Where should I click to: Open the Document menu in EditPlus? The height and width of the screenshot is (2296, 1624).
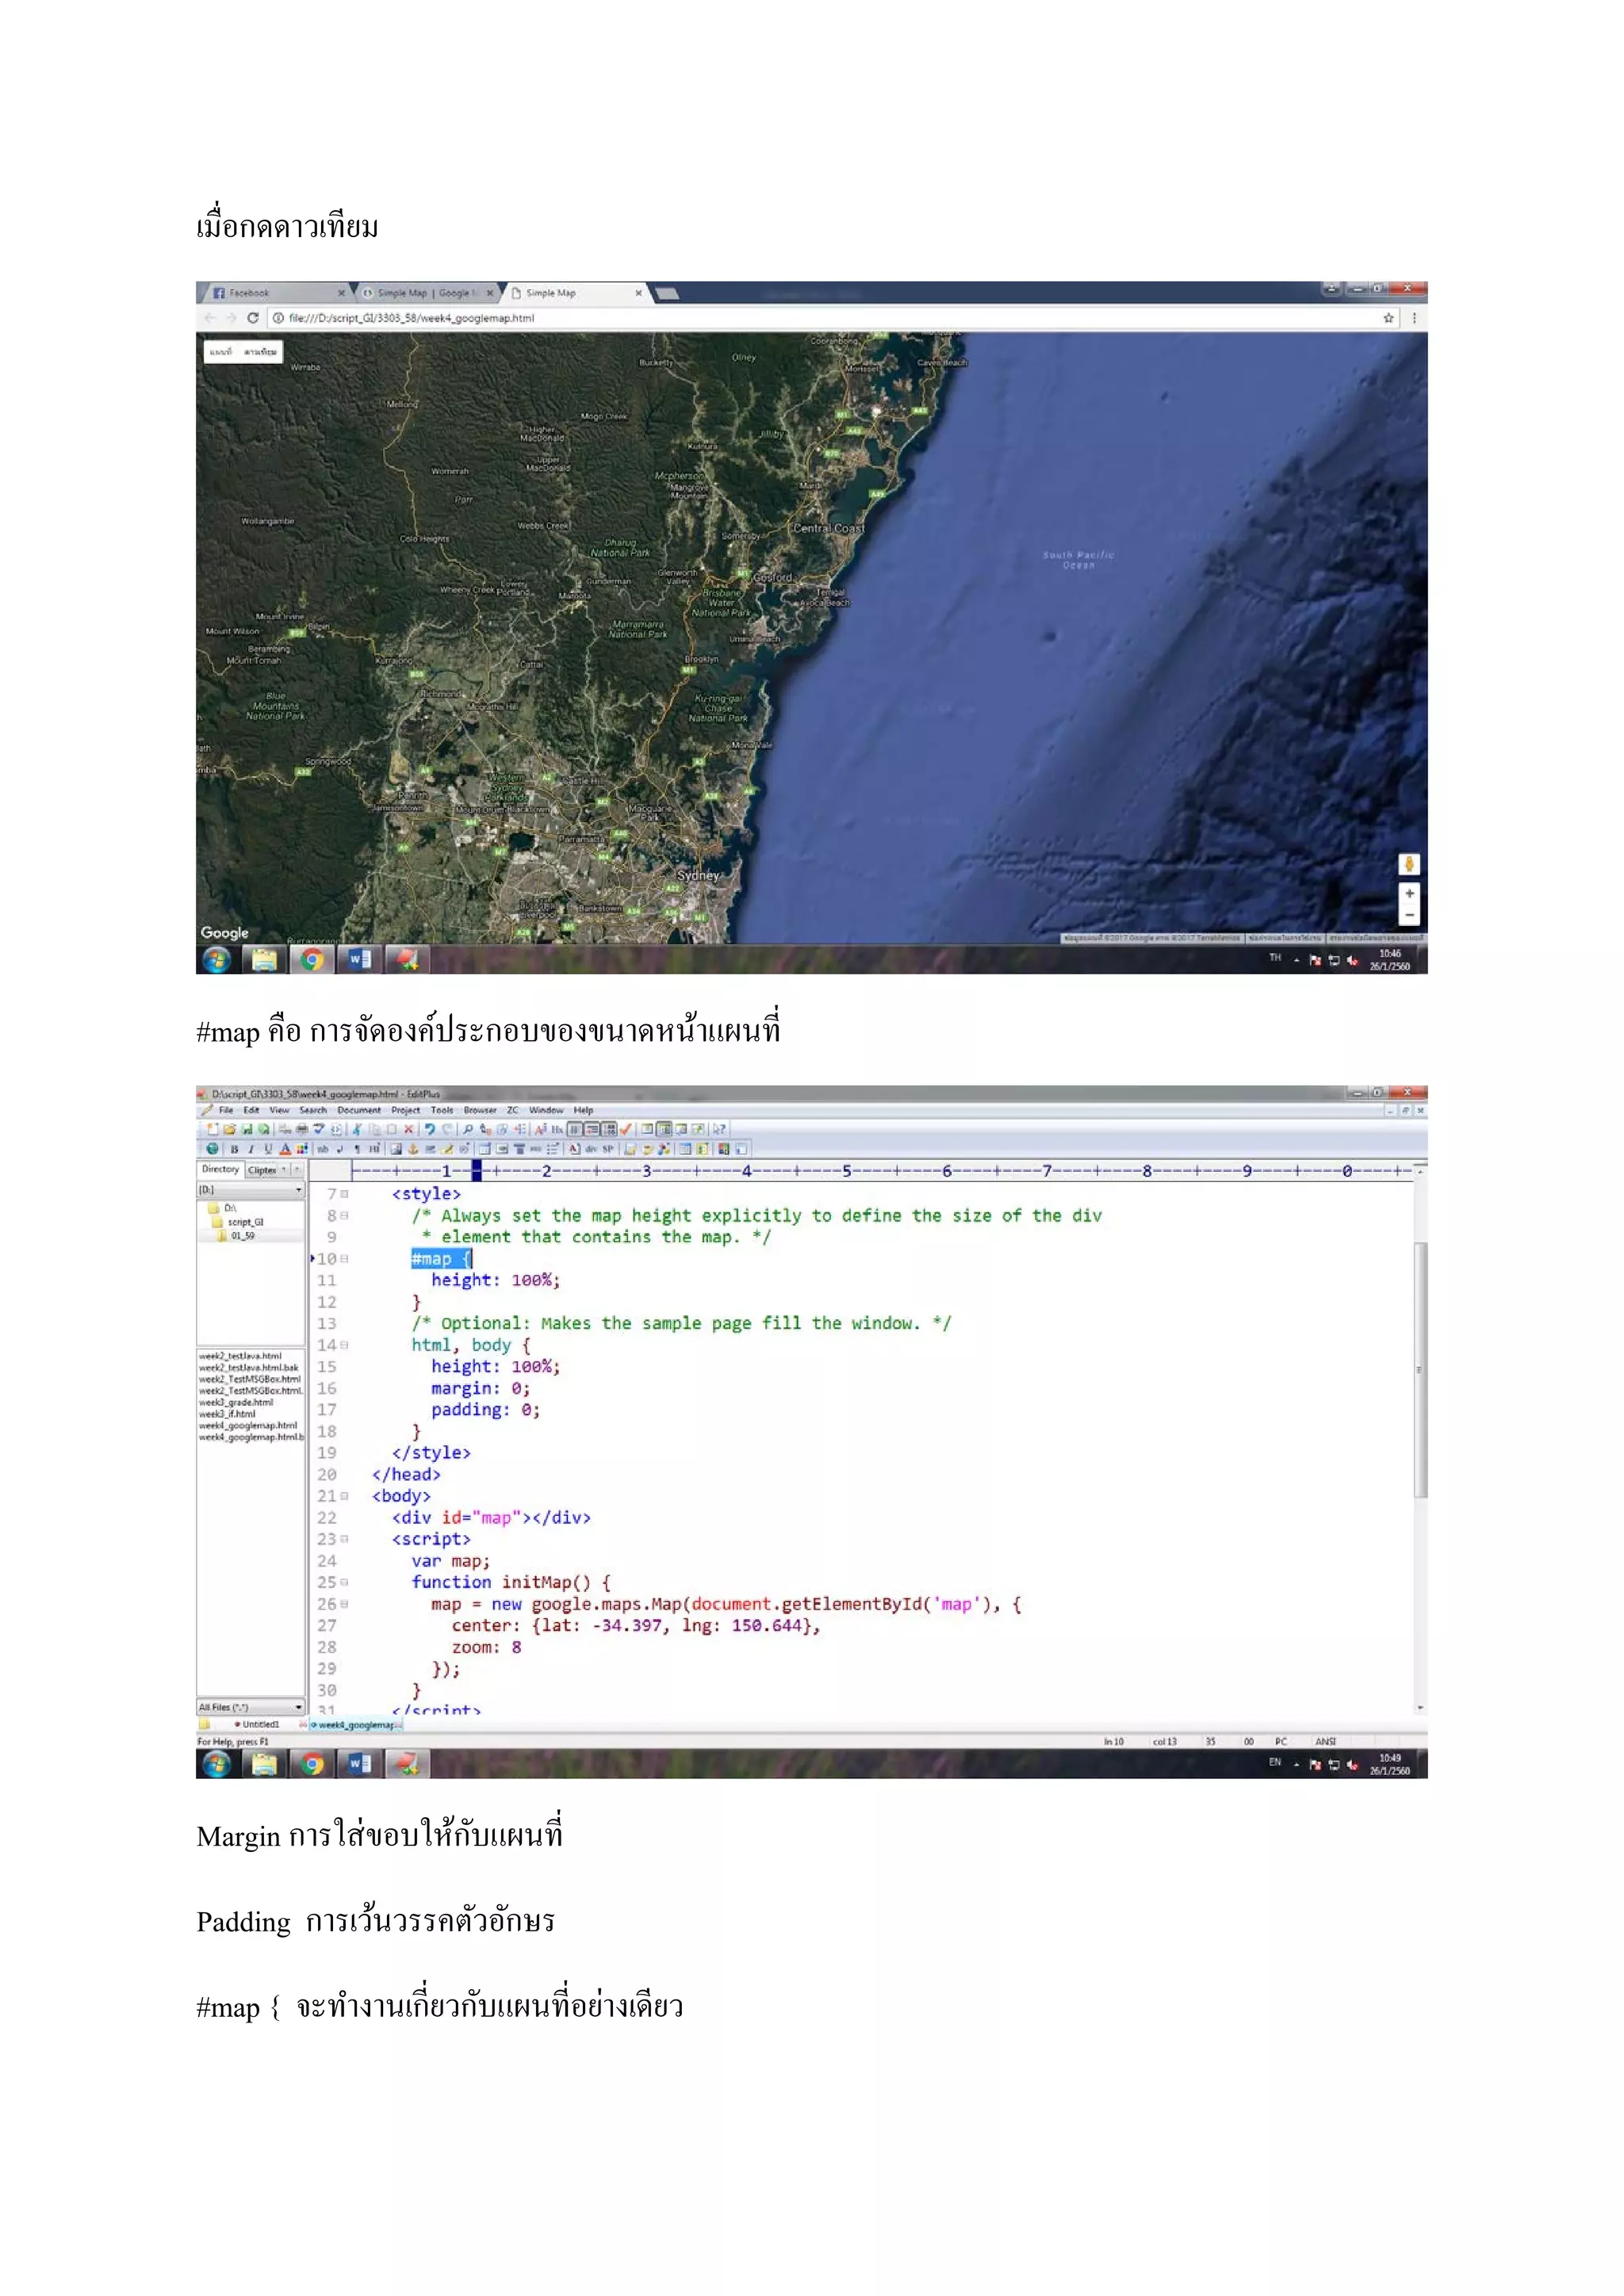(x=359, y=1110)
